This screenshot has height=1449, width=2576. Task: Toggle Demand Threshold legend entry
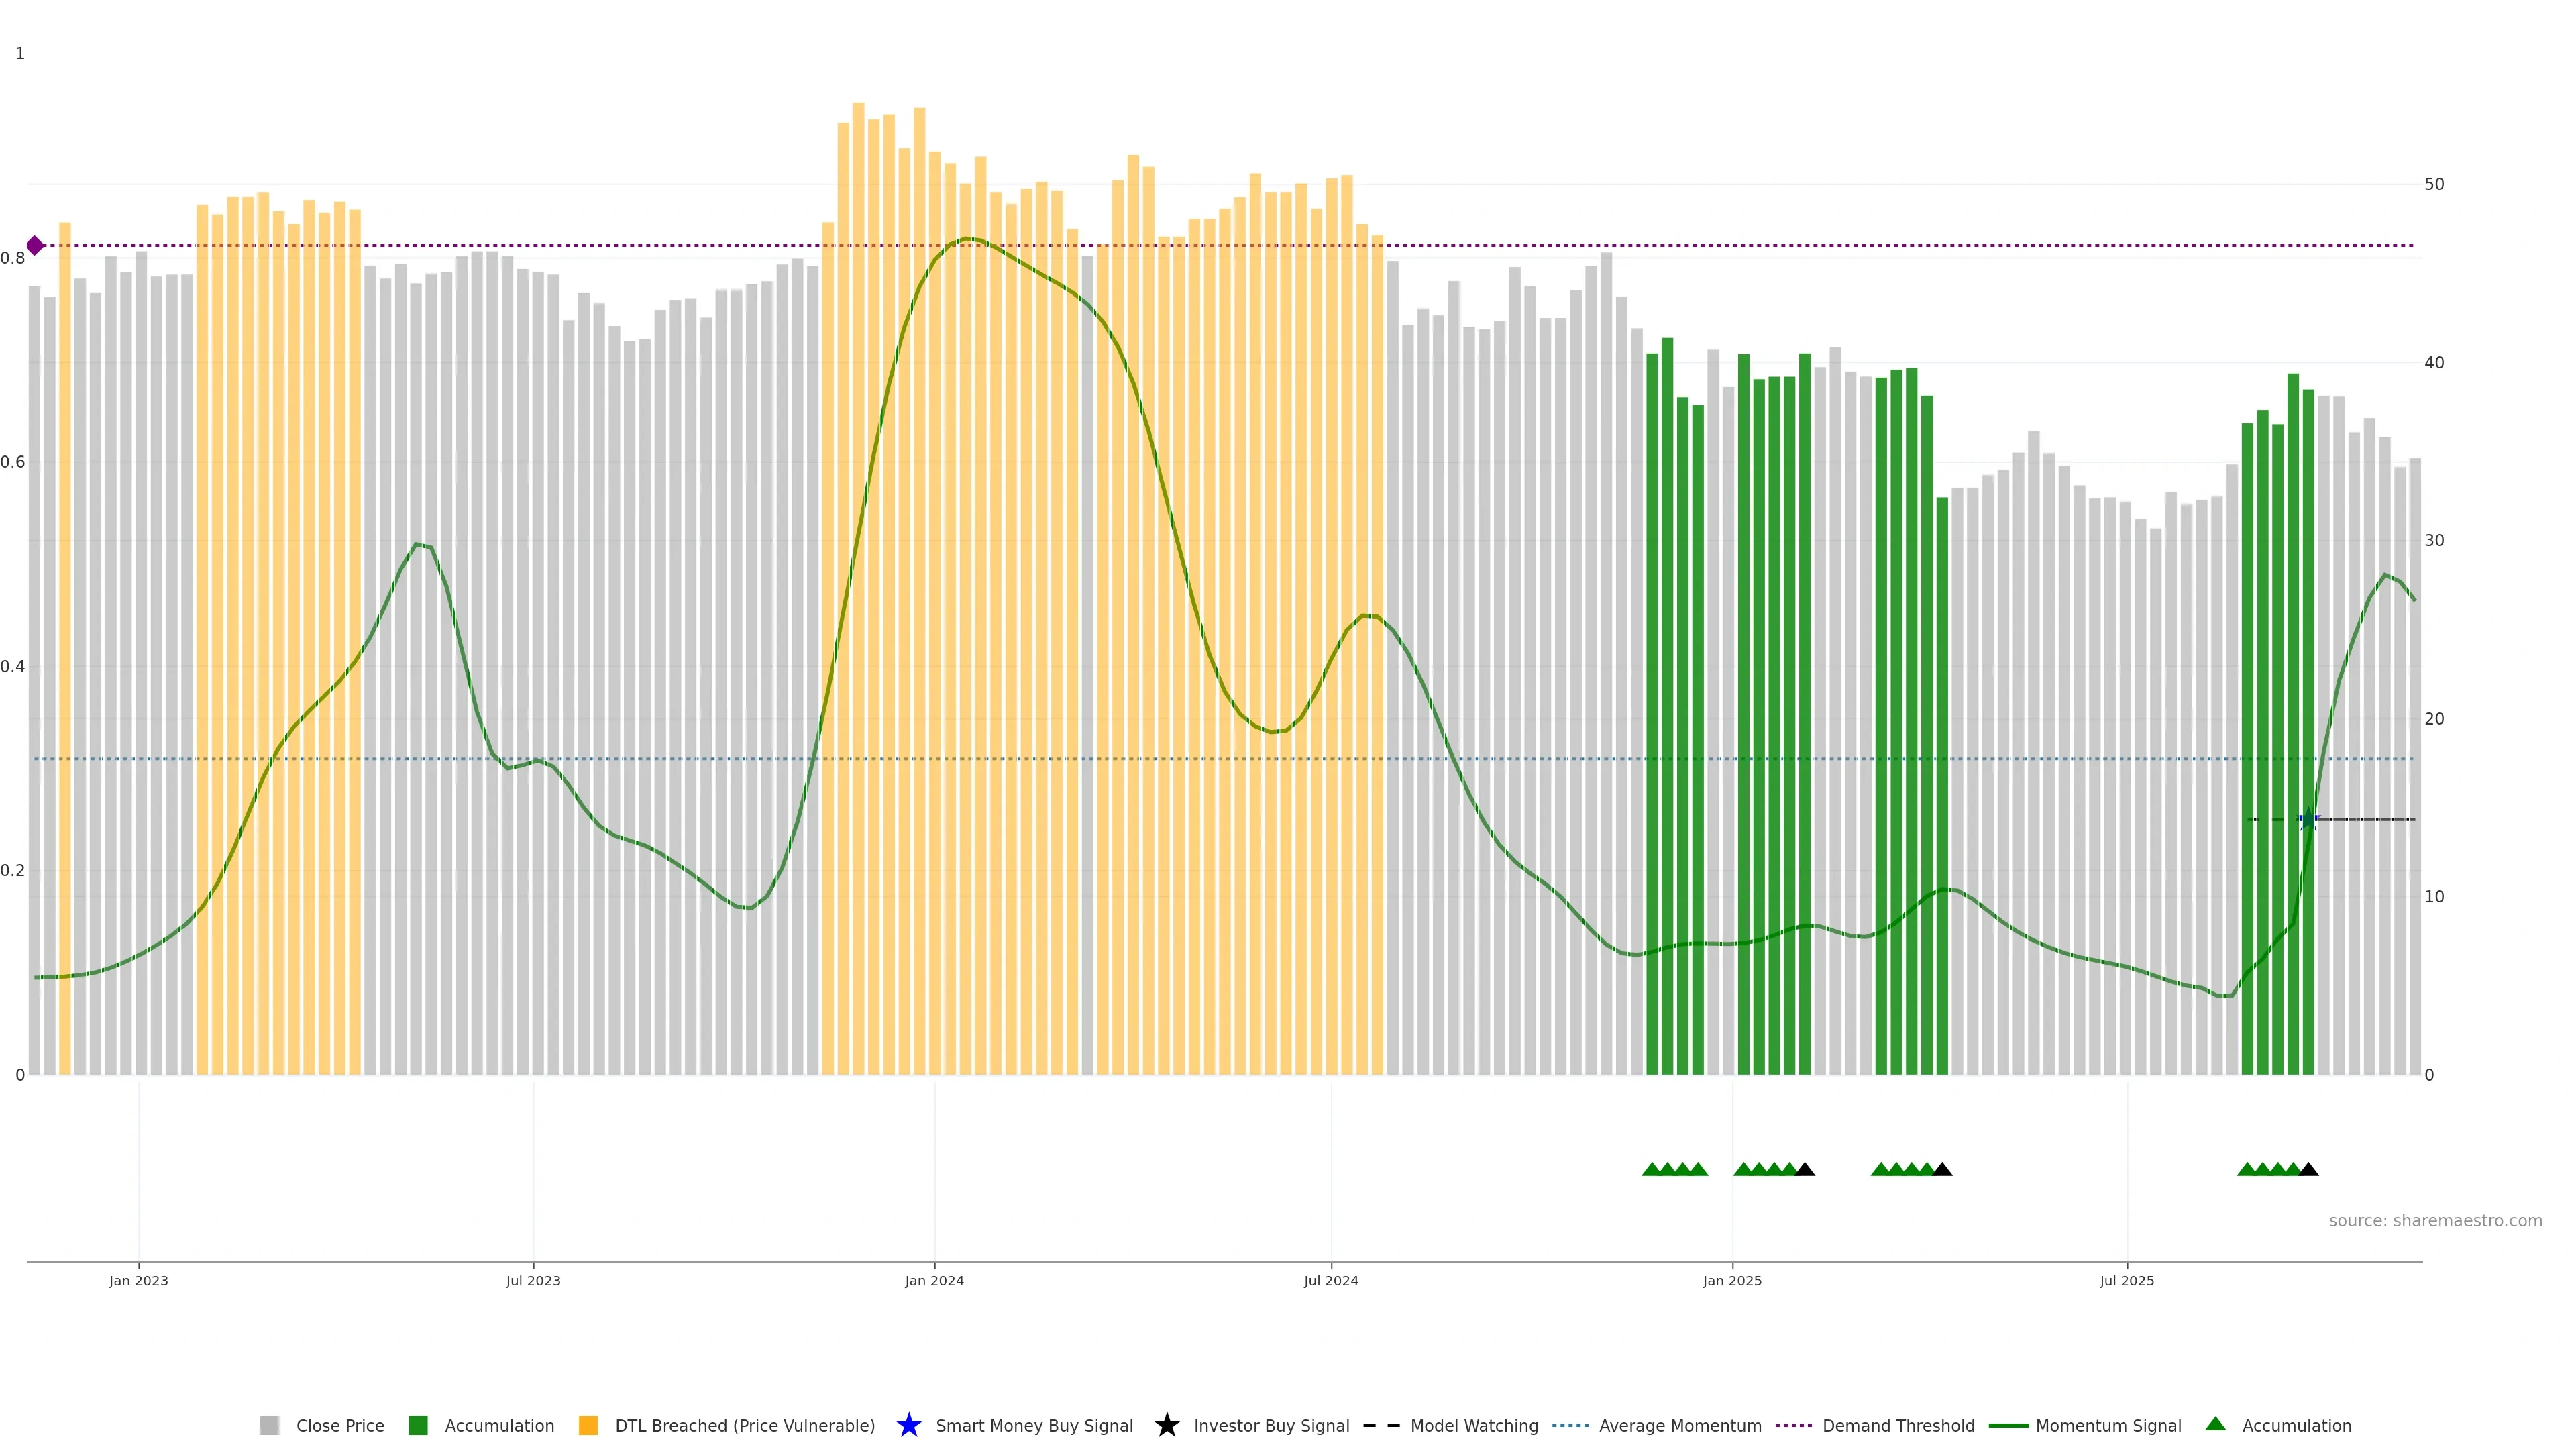tap(1898, 1426)
